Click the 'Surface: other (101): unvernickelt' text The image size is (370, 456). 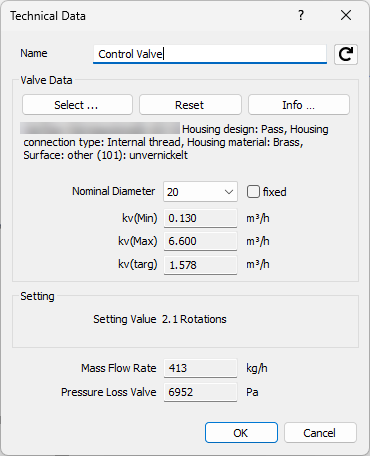(105, 155)
